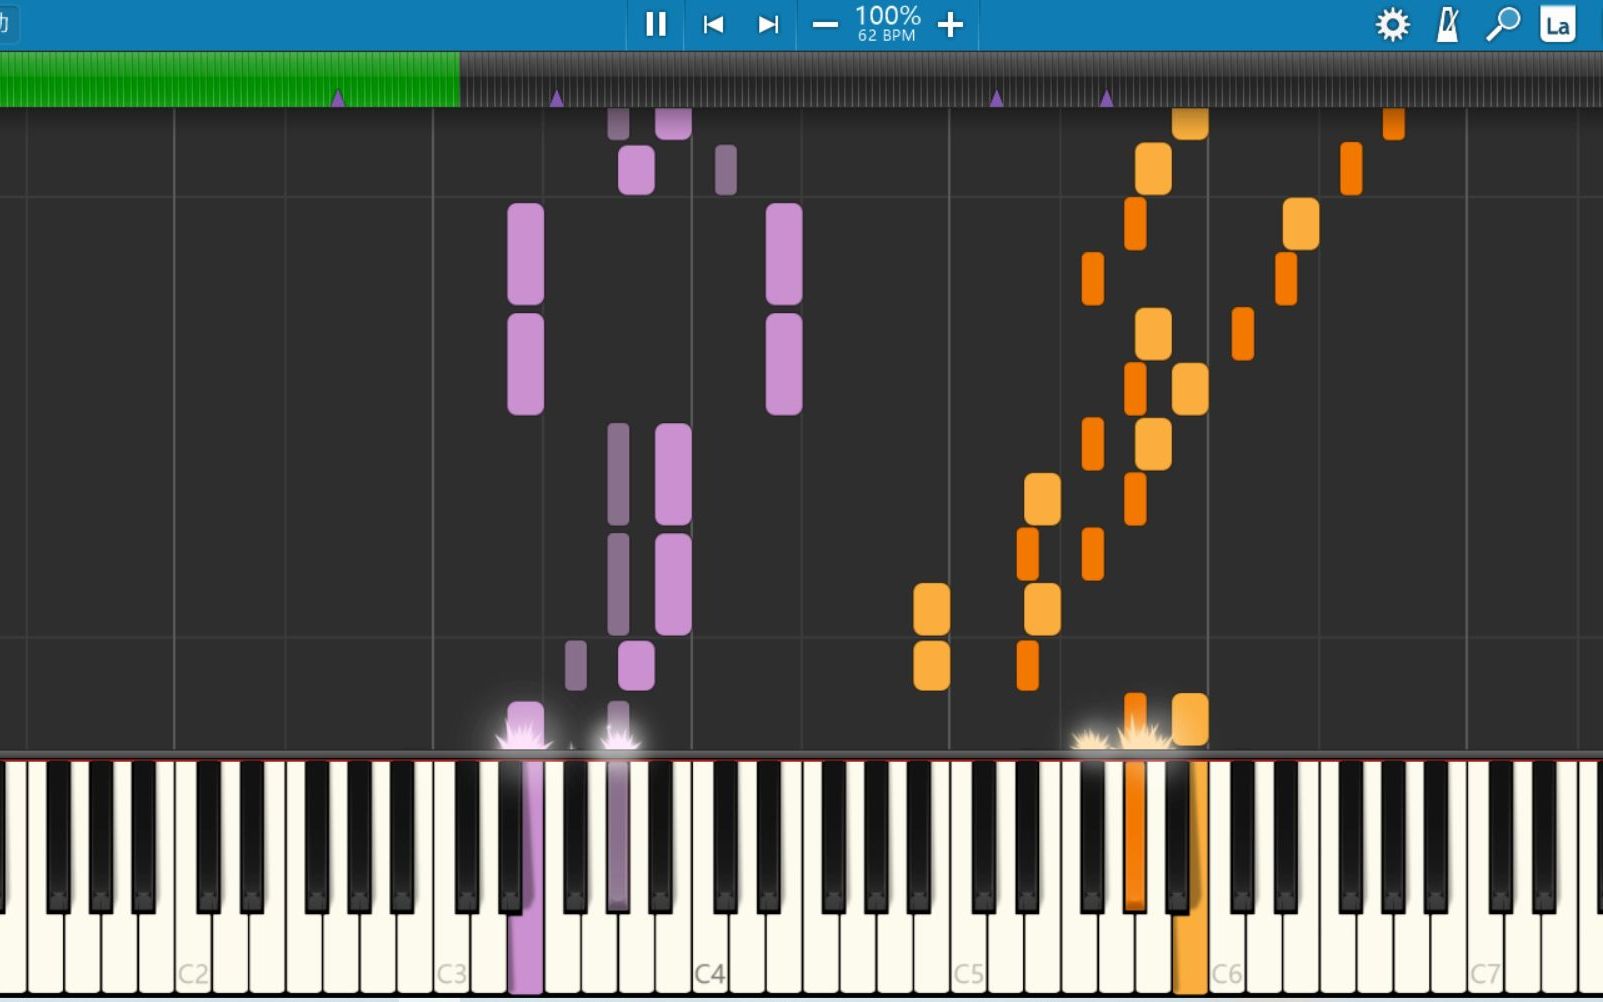The width and height of the screenshot is (1603, 1002).
Task: Click the highlighted light-orange white key
Action: 1189,950
